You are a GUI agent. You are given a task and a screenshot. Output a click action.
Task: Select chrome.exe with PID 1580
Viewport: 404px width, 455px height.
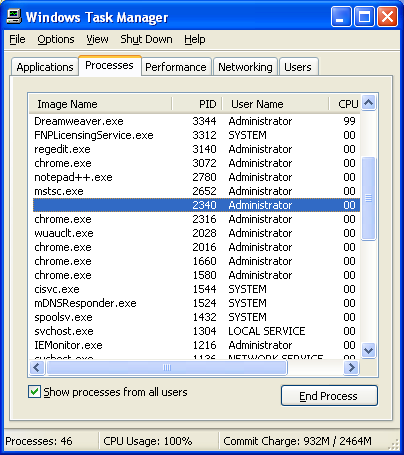196,275
